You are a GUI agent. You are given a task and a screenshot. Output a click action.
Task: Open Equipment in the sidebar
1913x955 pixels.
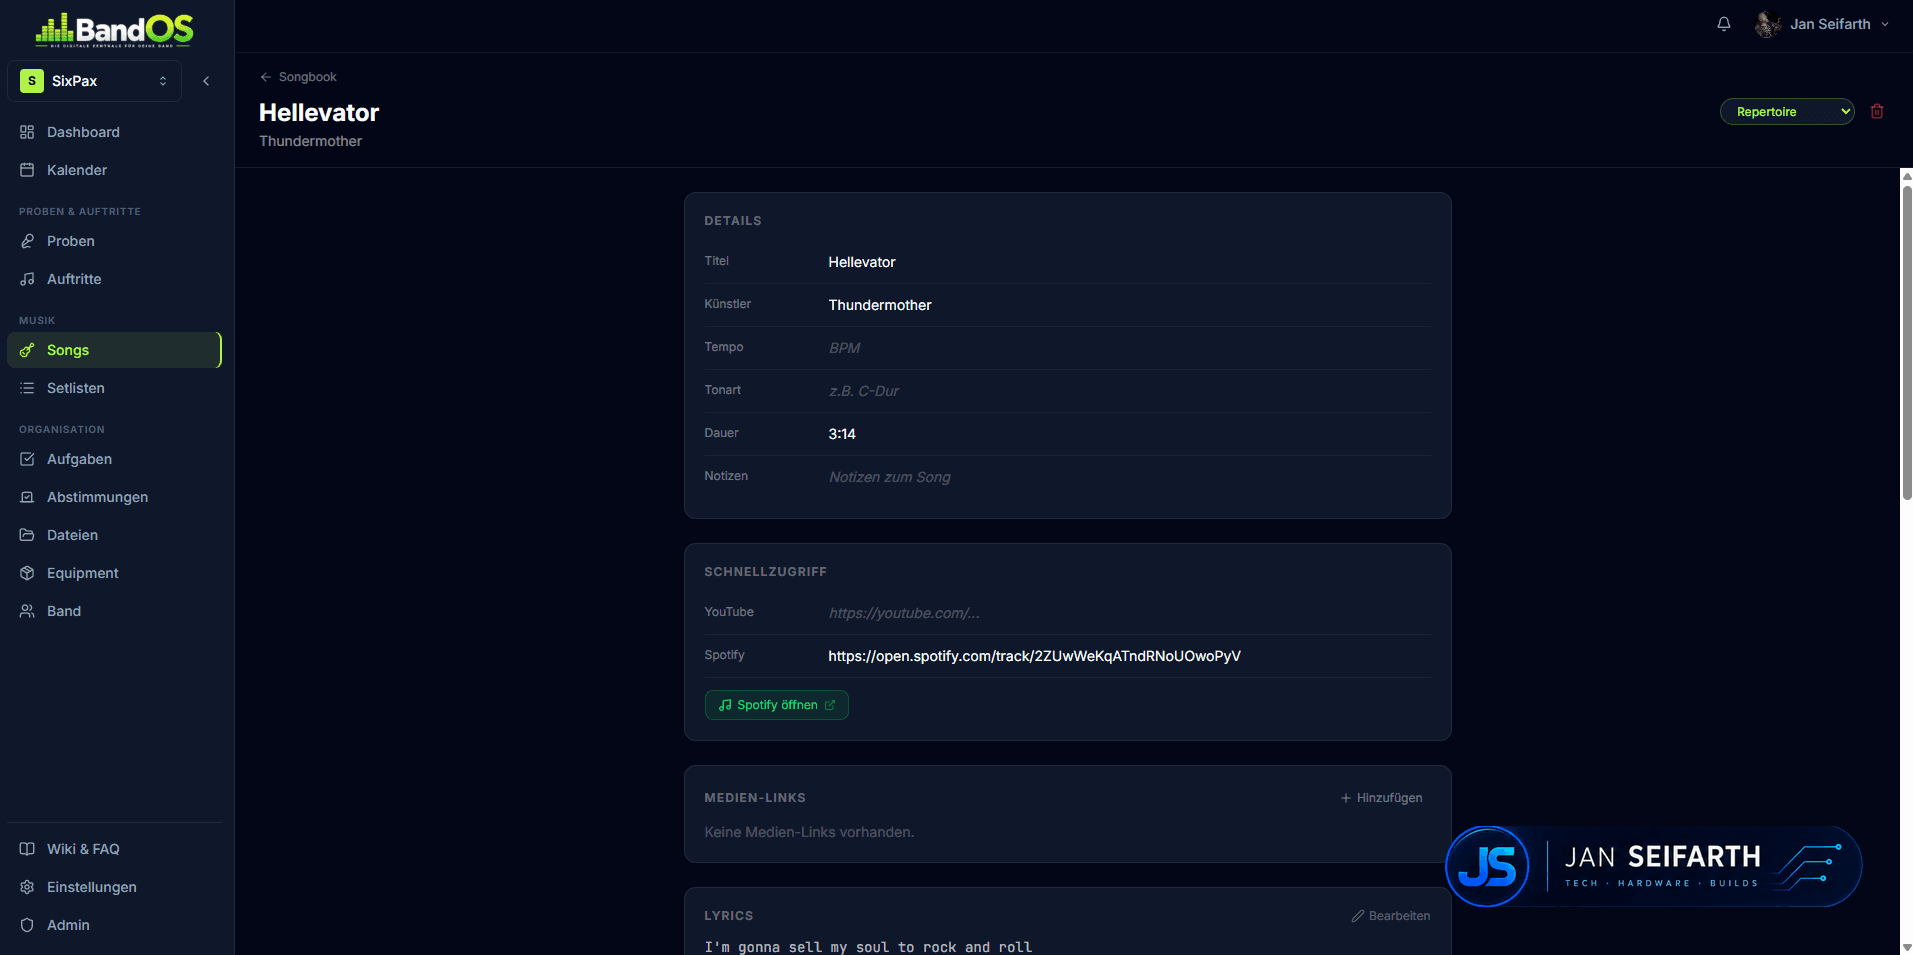(x=114, y=573)
